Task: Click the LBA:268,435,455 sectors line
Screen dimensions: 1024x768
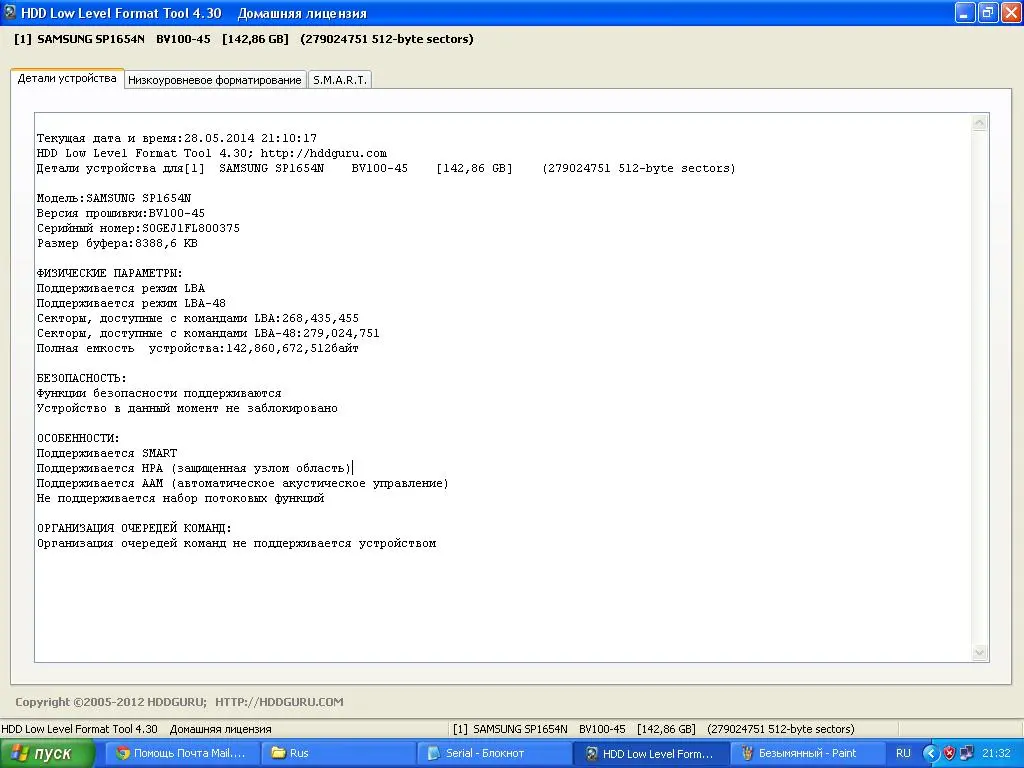Action: [x=198, y=319]
